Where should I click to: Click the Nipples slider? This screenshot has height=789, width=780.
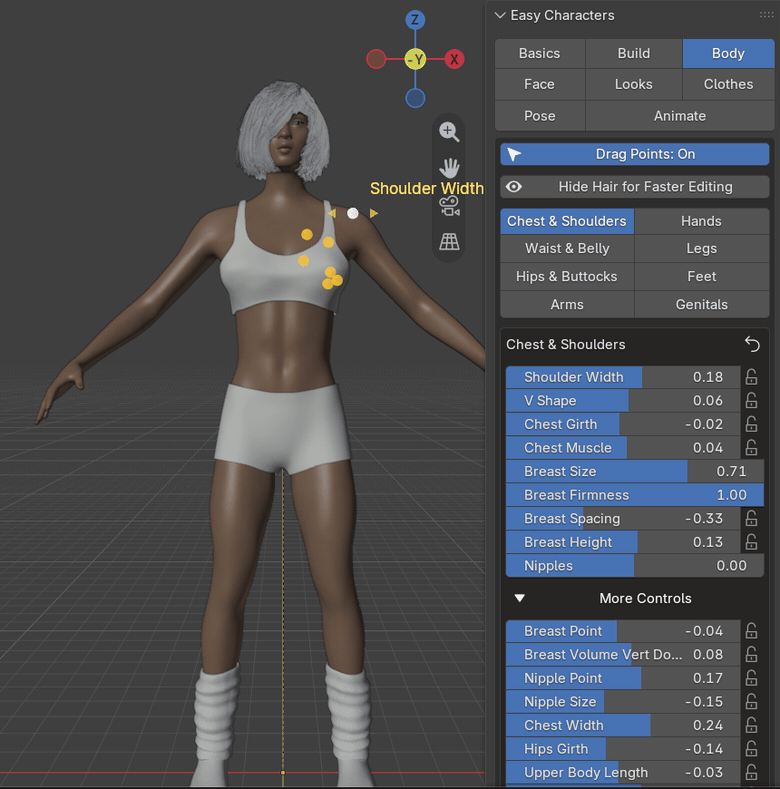pos(635,566)
